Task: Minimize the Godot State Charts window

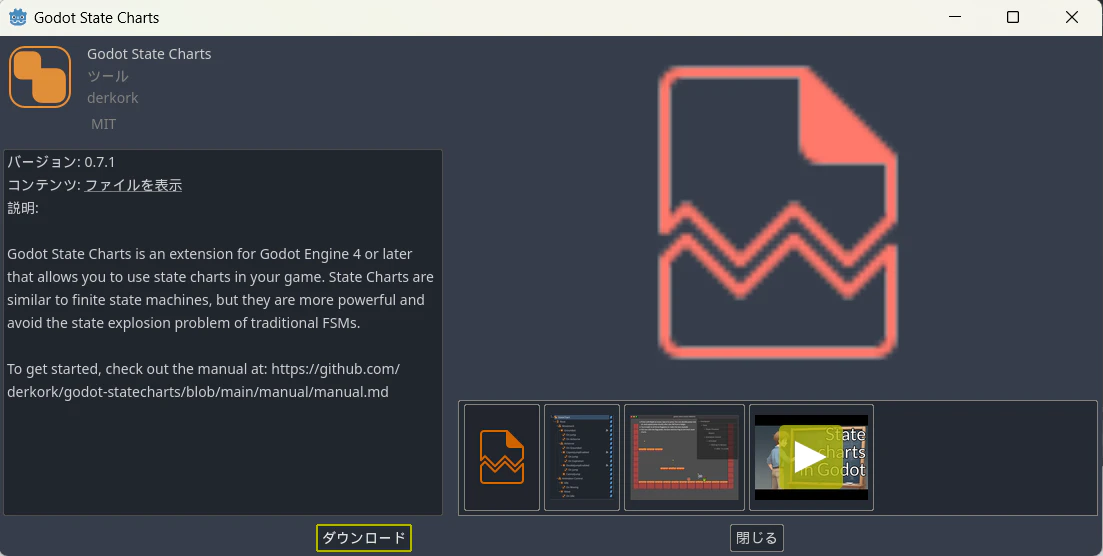Action: click(x=955, y=17)
